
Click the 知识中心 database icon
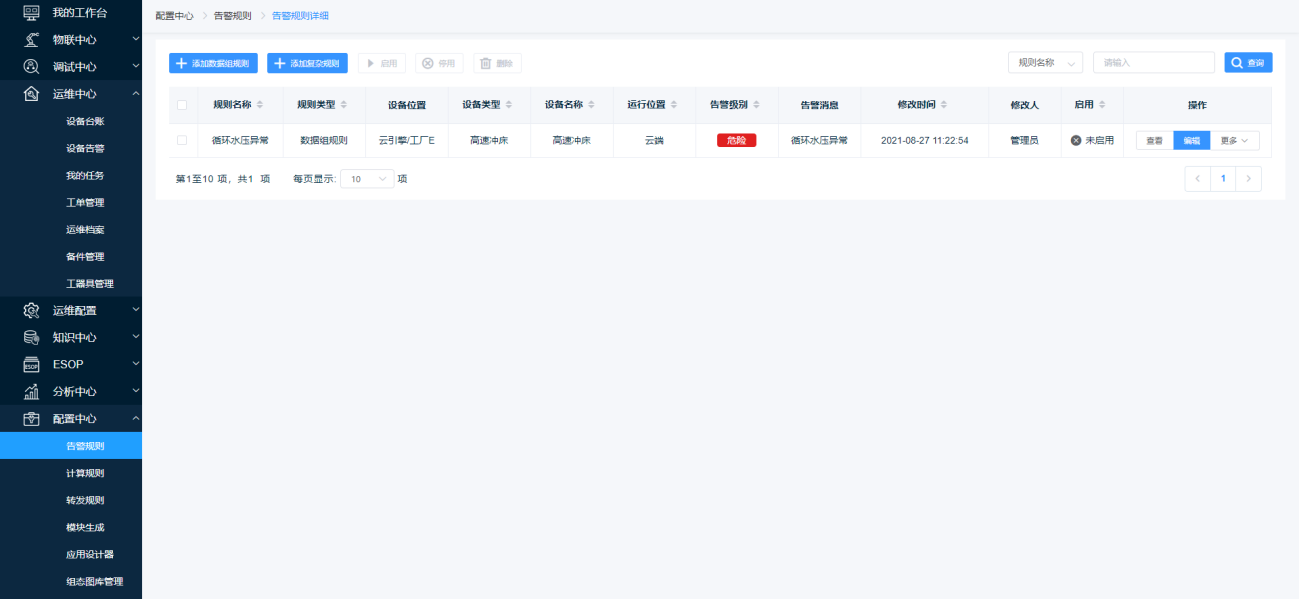(31, 337)
